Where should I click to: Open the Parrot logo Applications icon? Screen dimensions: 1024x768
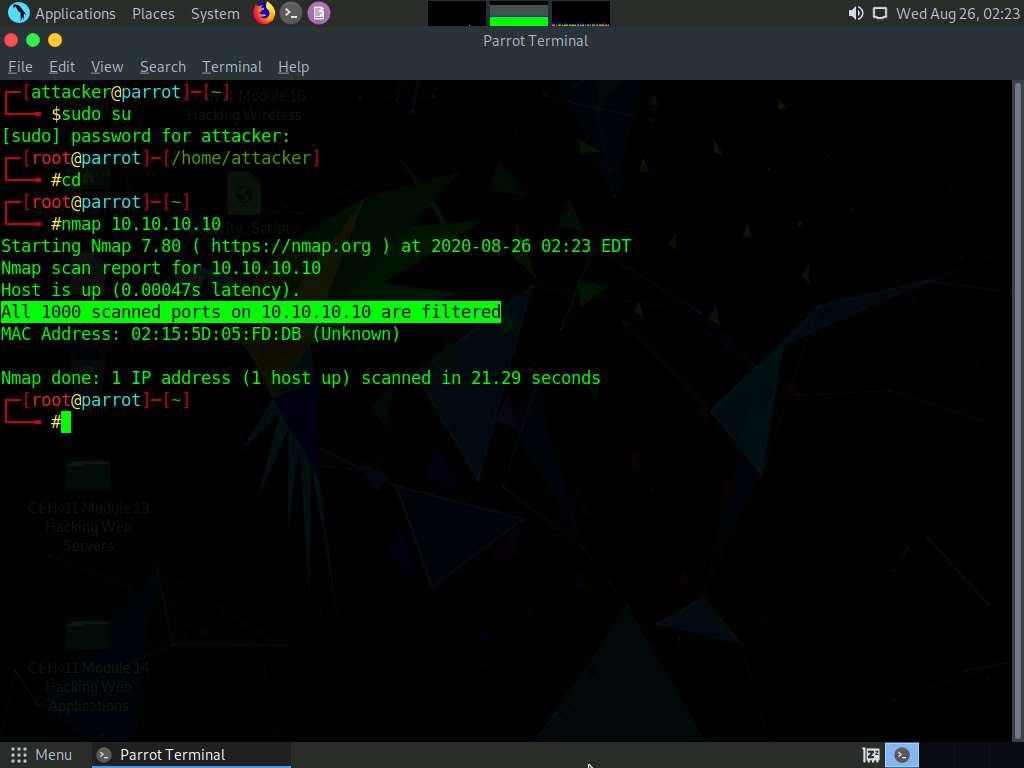(18, 12)
